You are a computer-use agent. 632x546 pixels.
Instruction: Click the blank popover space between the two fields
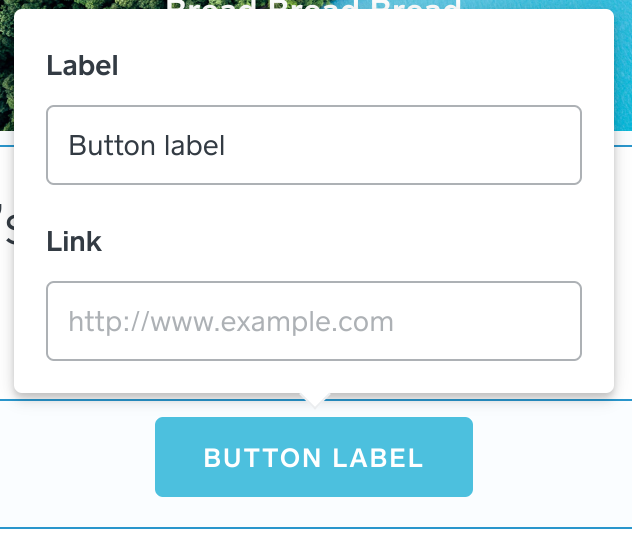point(314,207)
